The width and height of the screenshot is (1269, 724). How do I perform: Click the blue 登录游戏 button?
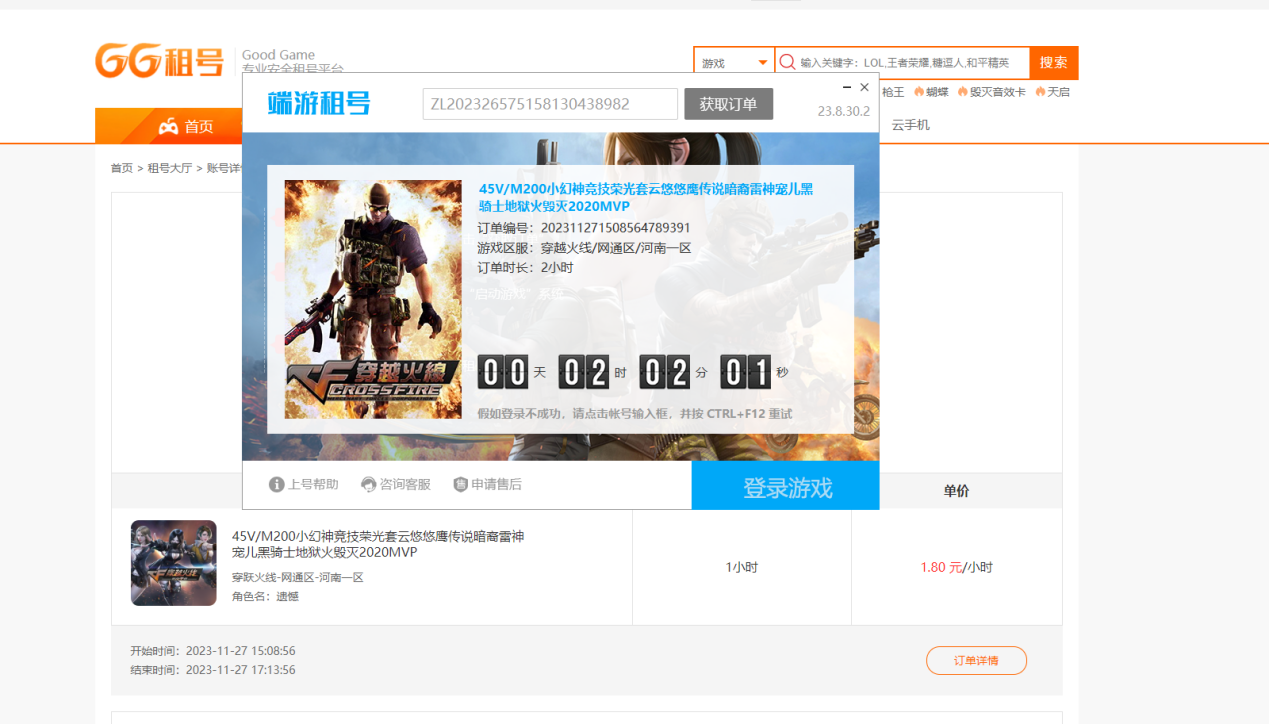pyautogui.click(x=786, y=487)
